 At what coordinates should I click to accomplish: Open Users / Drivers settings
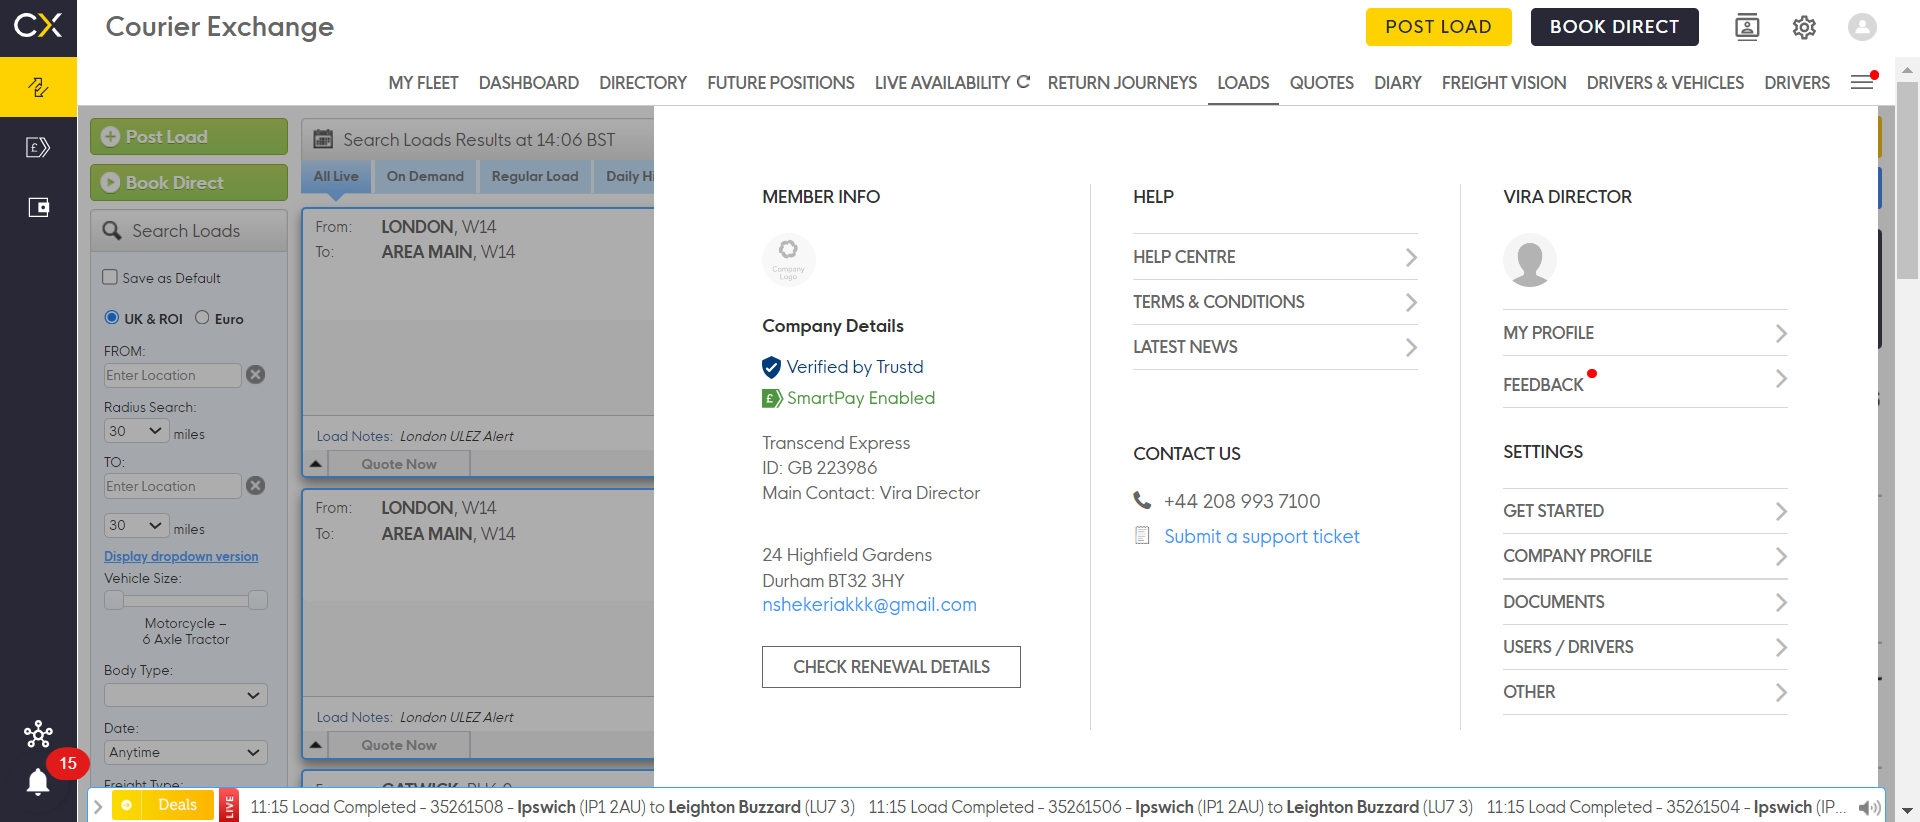(1645, 647)
